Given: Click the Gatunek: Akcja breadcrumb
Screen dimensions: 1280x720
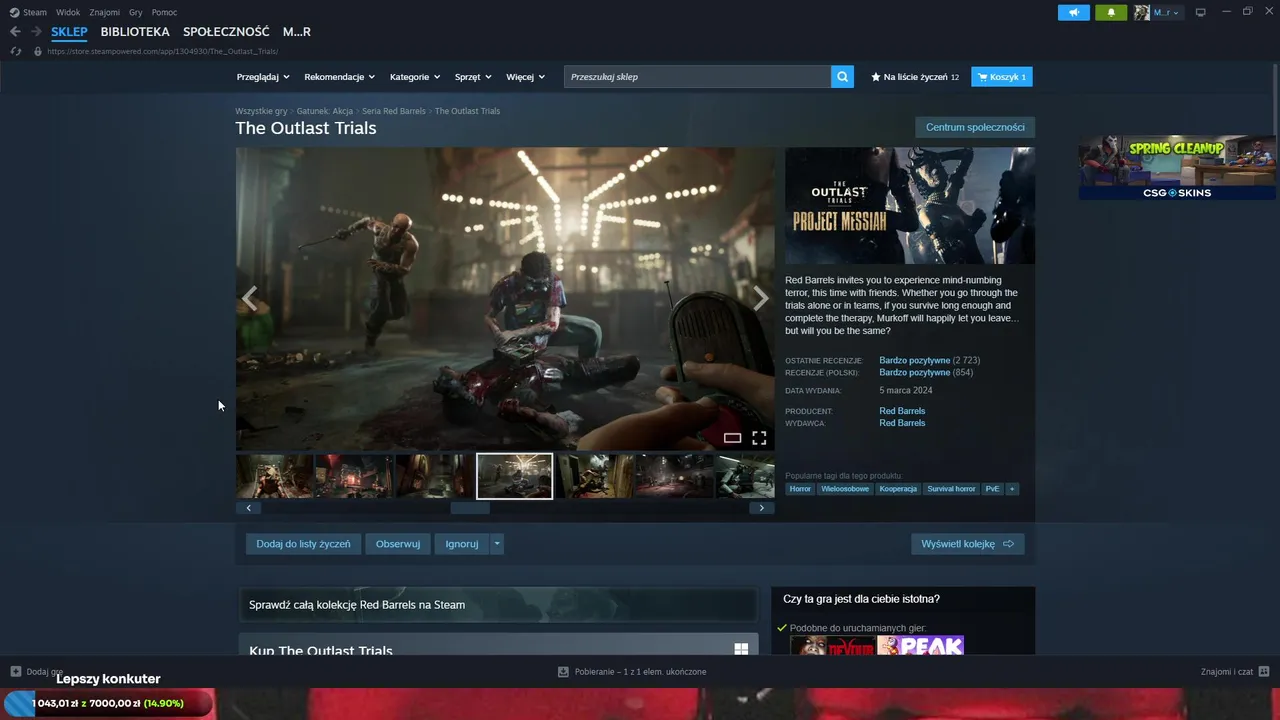Looking at the screenshot, I should click(324, 111).
